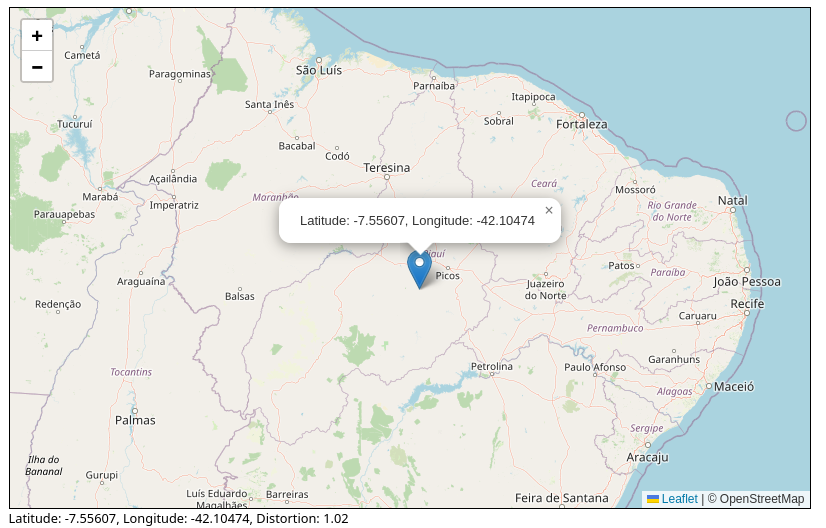Click the zoom in plus button
This screenshot has width=826, height=528.
pyautogui.click(x=37, y=36)
